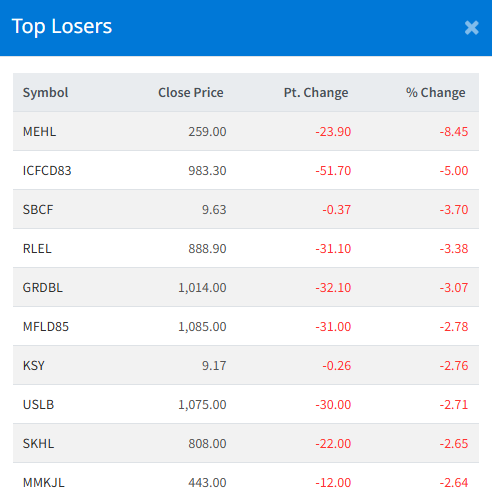Click GRDBL close price 1,014.00
The width and height of the screenshot is (492, 496).
click(x=202, y=287)
